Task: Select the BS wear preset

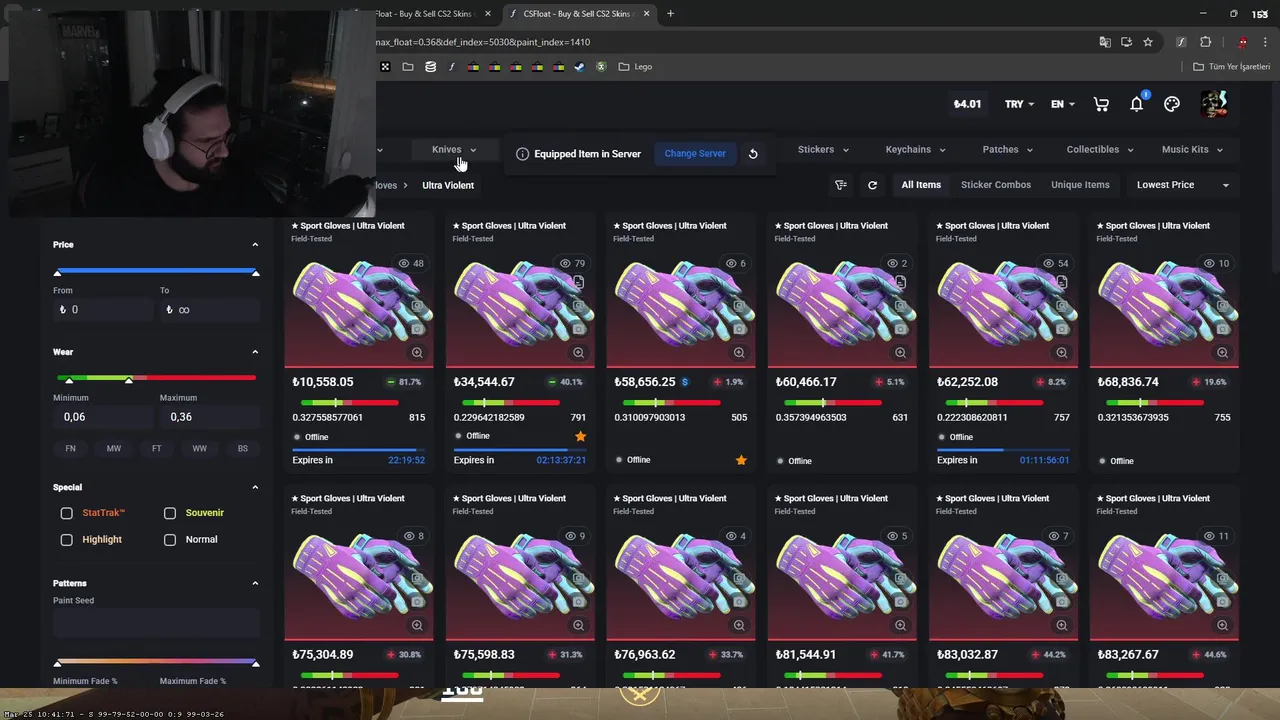Action: point(242,449)
